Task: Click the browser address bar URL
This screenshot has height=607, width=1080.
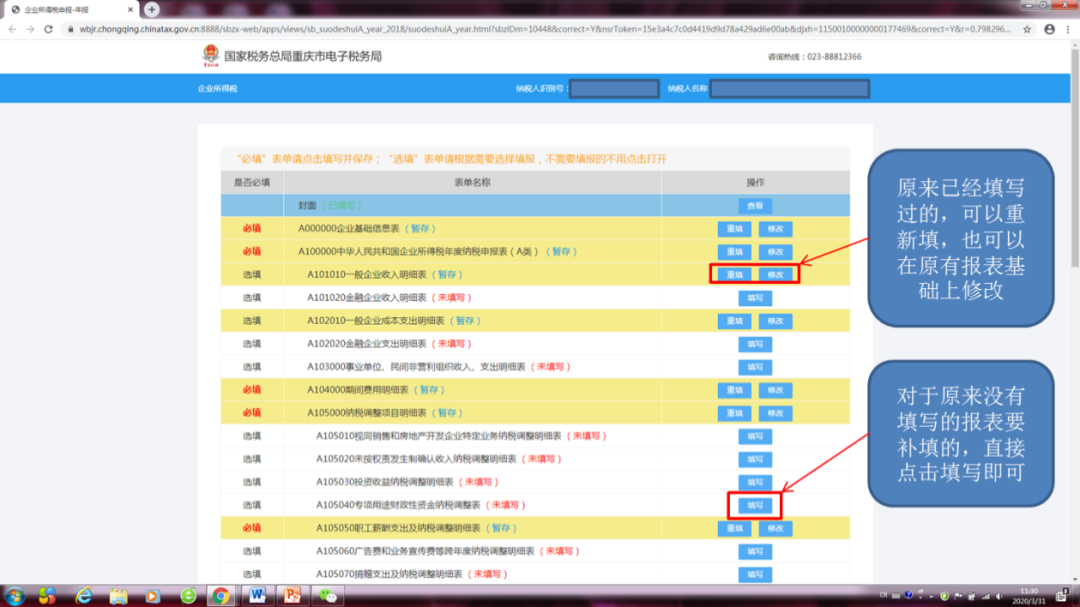Action: (x=544, y=30)
